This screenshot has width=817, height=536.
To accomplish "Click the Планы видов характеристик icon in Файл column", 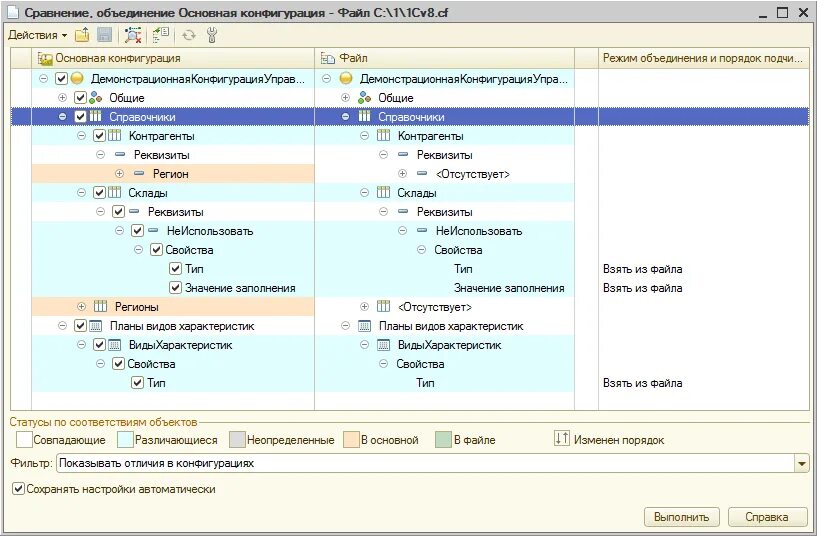I will [x=364, y=326].
